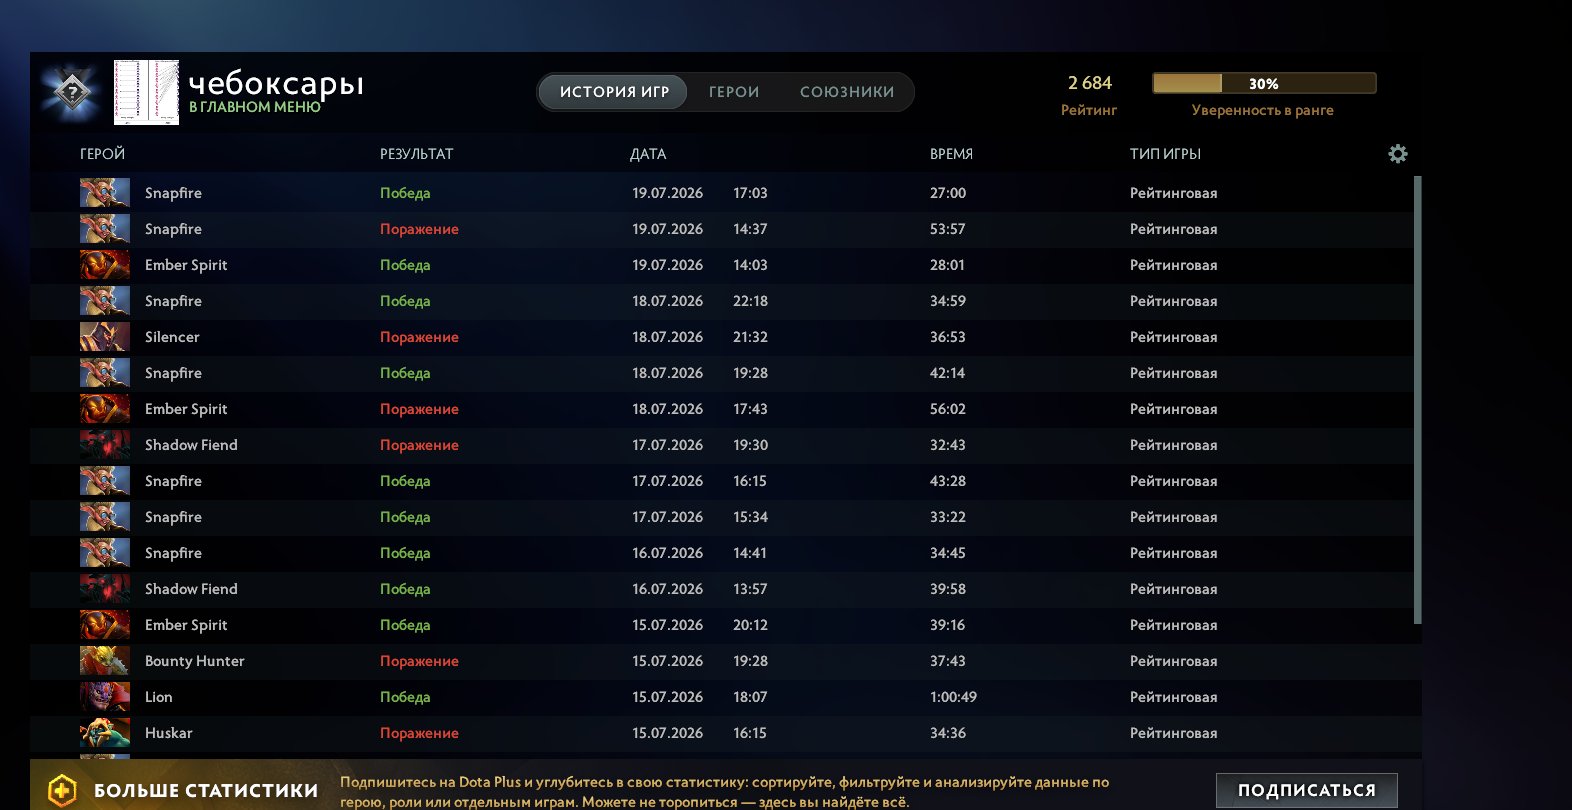Screen dimensions: 1572x810
Task: Click the Huskar hero portrait
Action: coord(105,732)
